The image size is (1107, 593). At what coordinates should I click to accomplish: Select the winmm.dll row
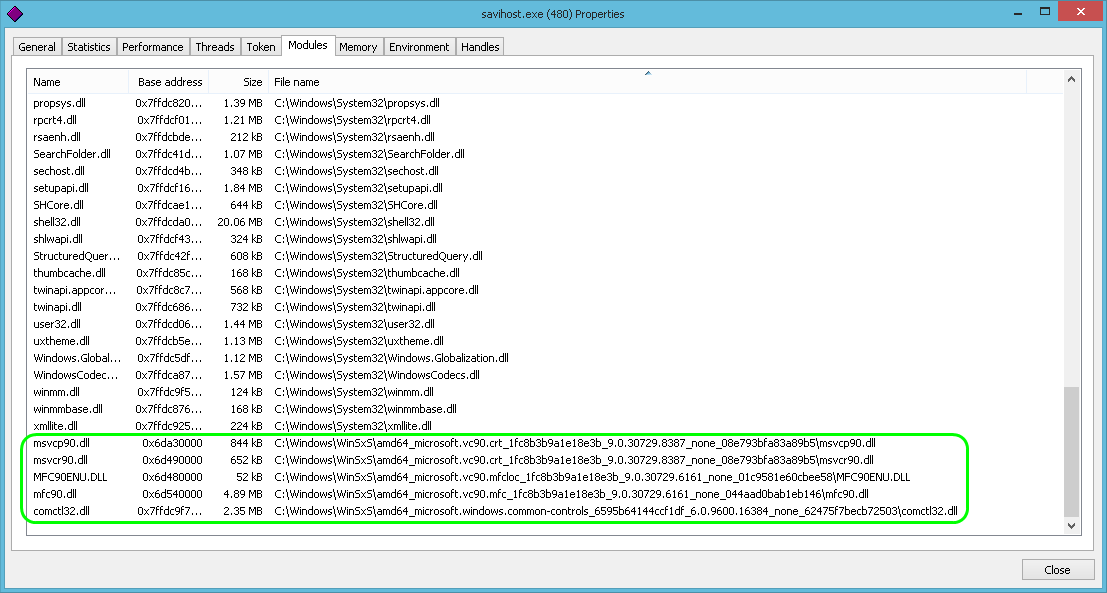[545, 392]
